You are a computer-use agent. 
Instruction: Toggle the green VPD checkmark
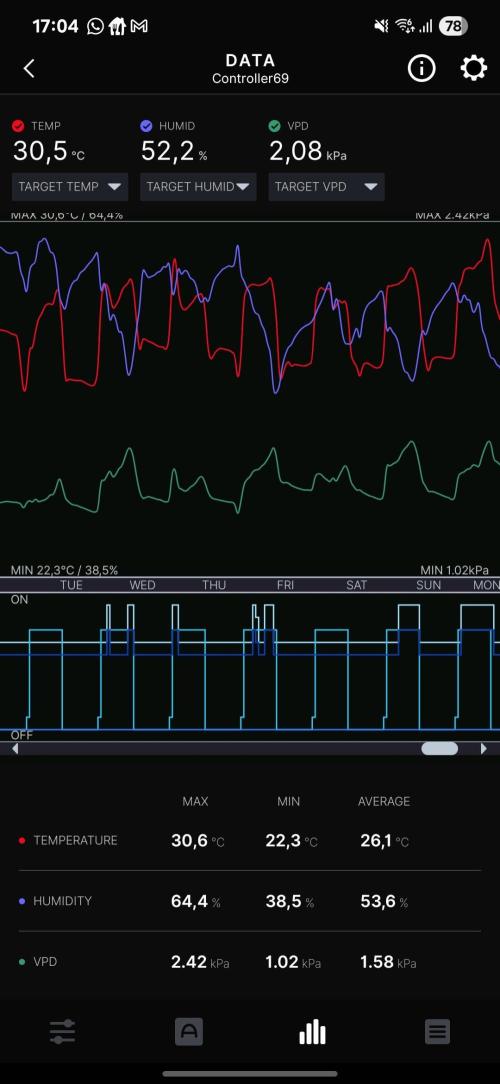coord(275,126)
